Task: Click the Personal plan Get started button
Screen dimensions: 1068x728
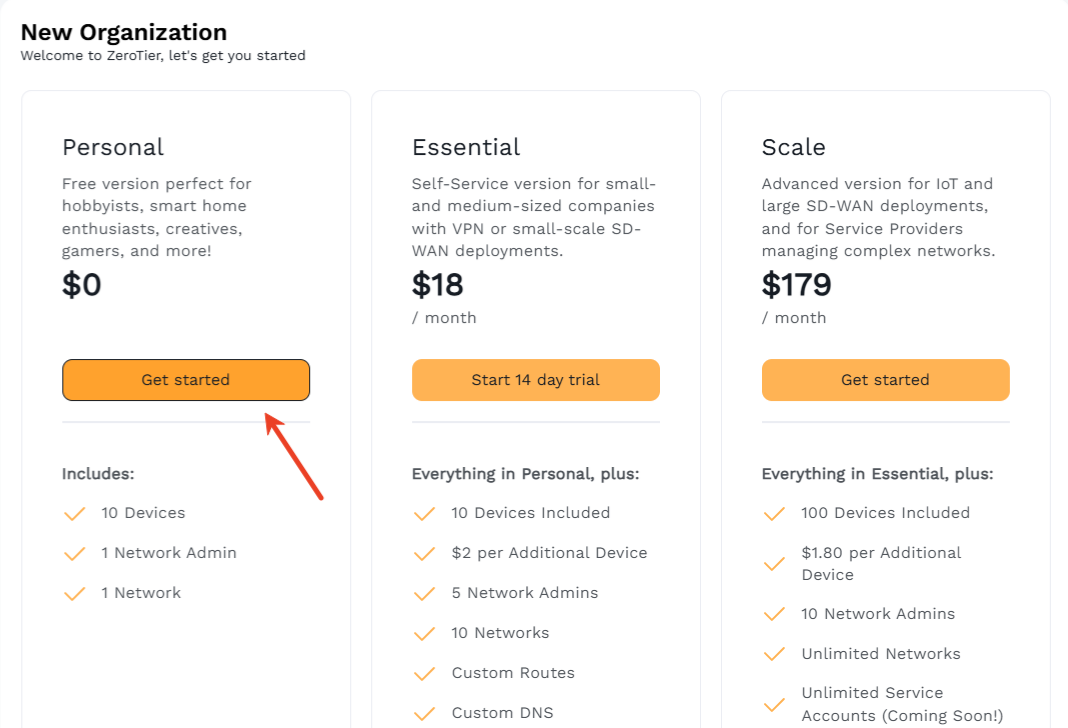Action: pos(186,380)
